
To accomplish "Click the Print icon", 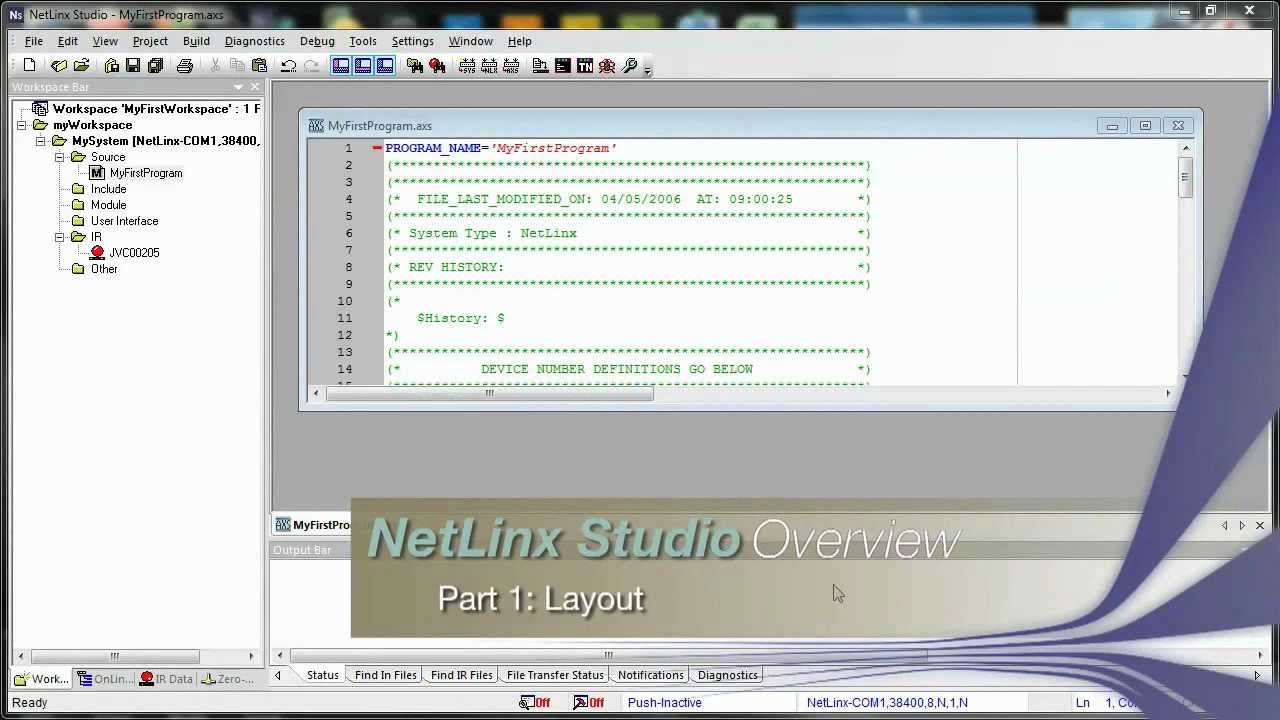I will (x=185, y=66).
